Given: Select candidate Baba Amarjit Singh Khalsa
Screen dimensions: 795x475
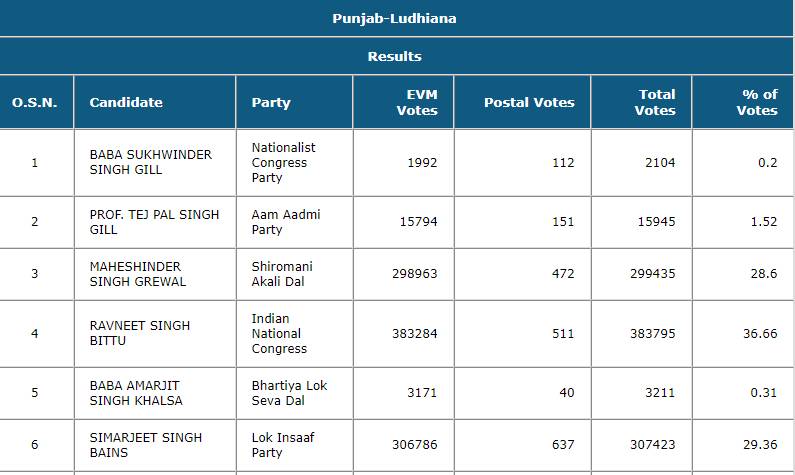Looking at the screenshot, I should pyautogui.click(x=136, y=393).
